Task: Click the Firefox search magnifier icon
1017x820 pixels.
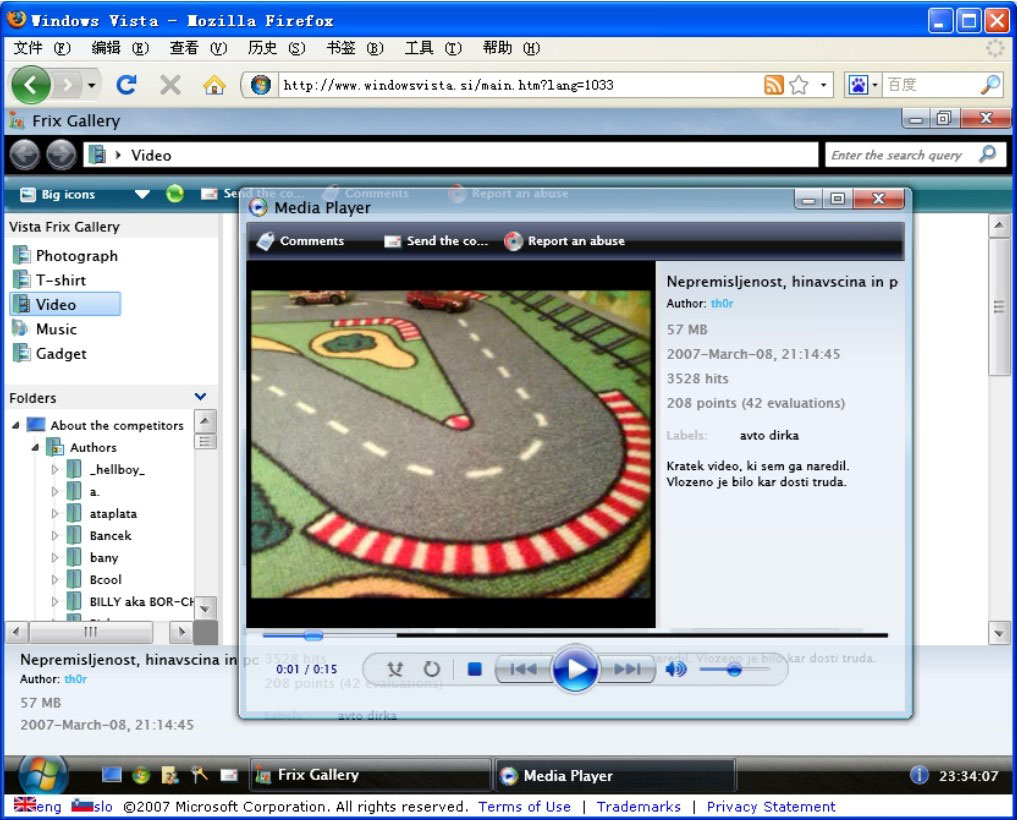Action: tap(990, 85)
